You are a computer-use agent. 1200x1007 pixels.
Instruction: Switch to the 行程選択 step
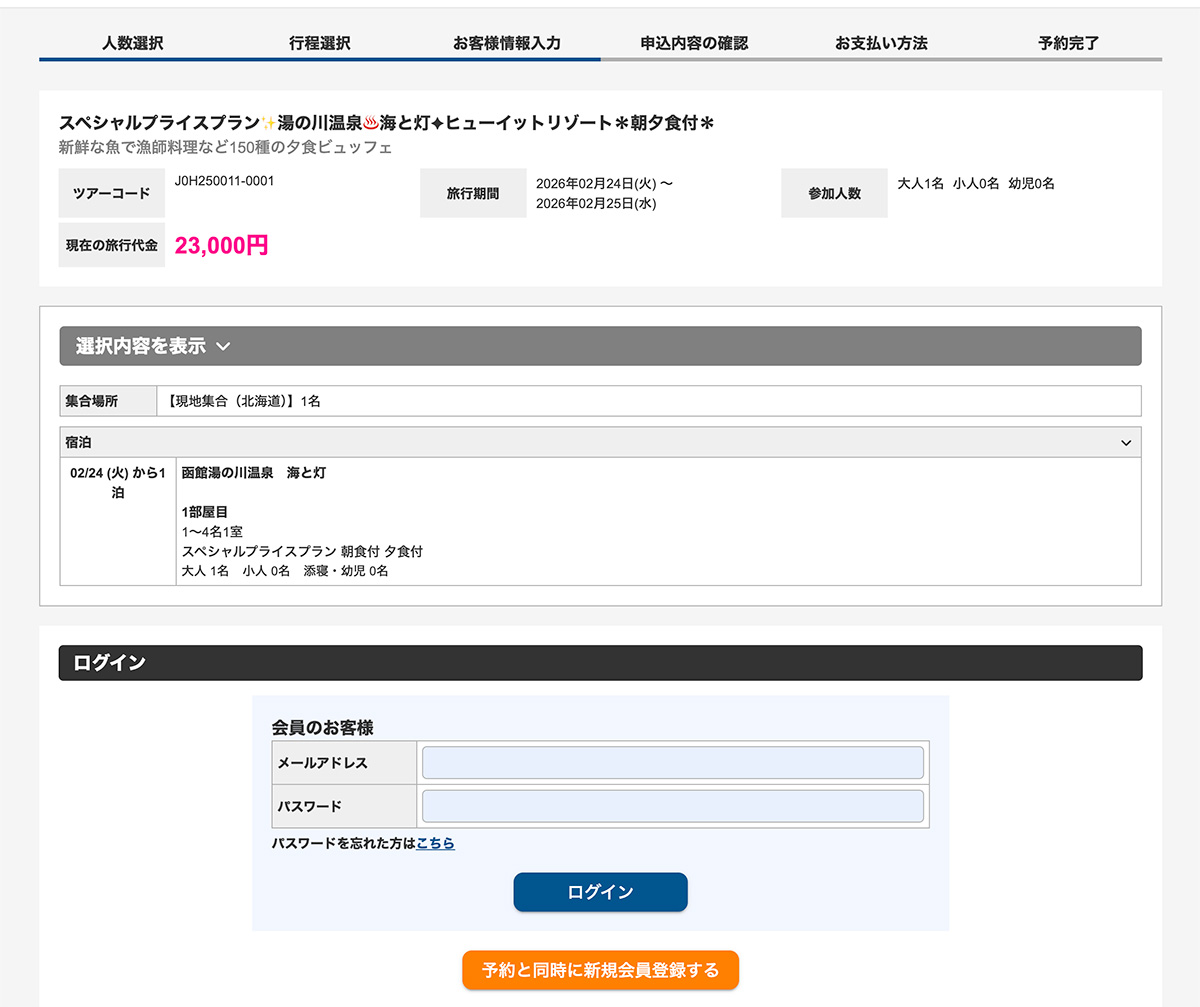coord(320,43)
